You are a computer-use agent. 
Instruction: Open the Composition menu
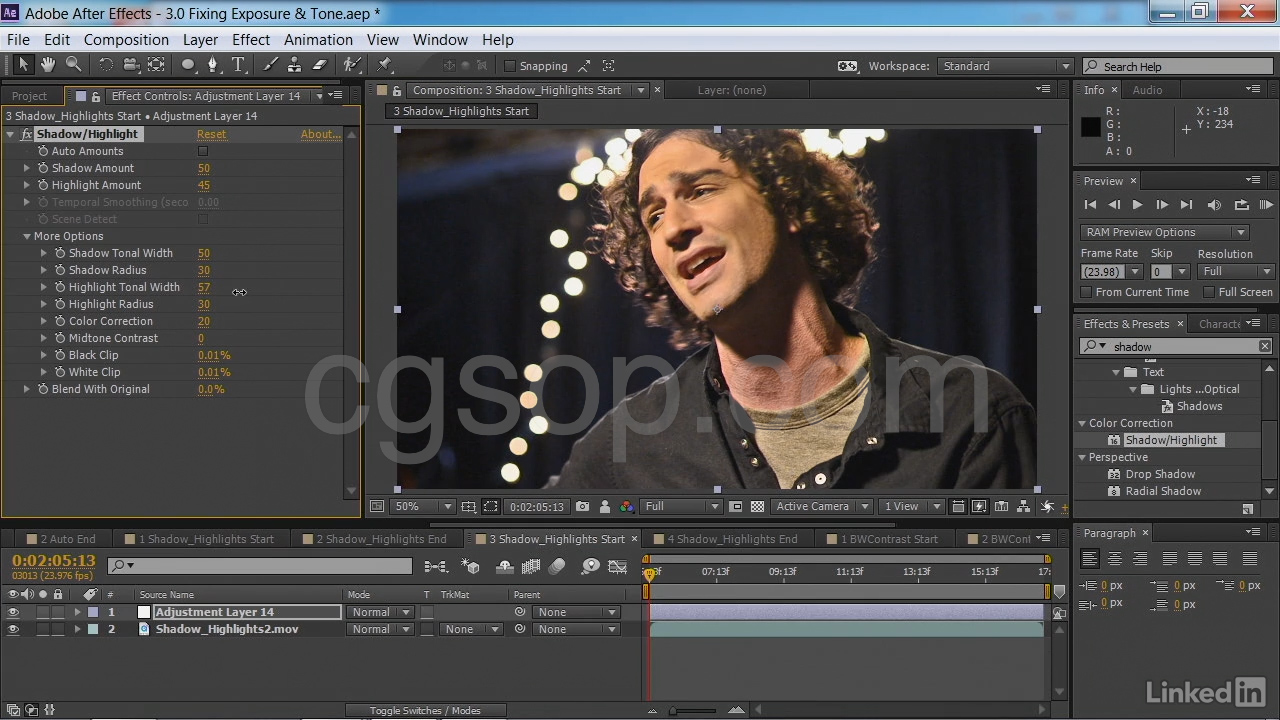point(126,40)
